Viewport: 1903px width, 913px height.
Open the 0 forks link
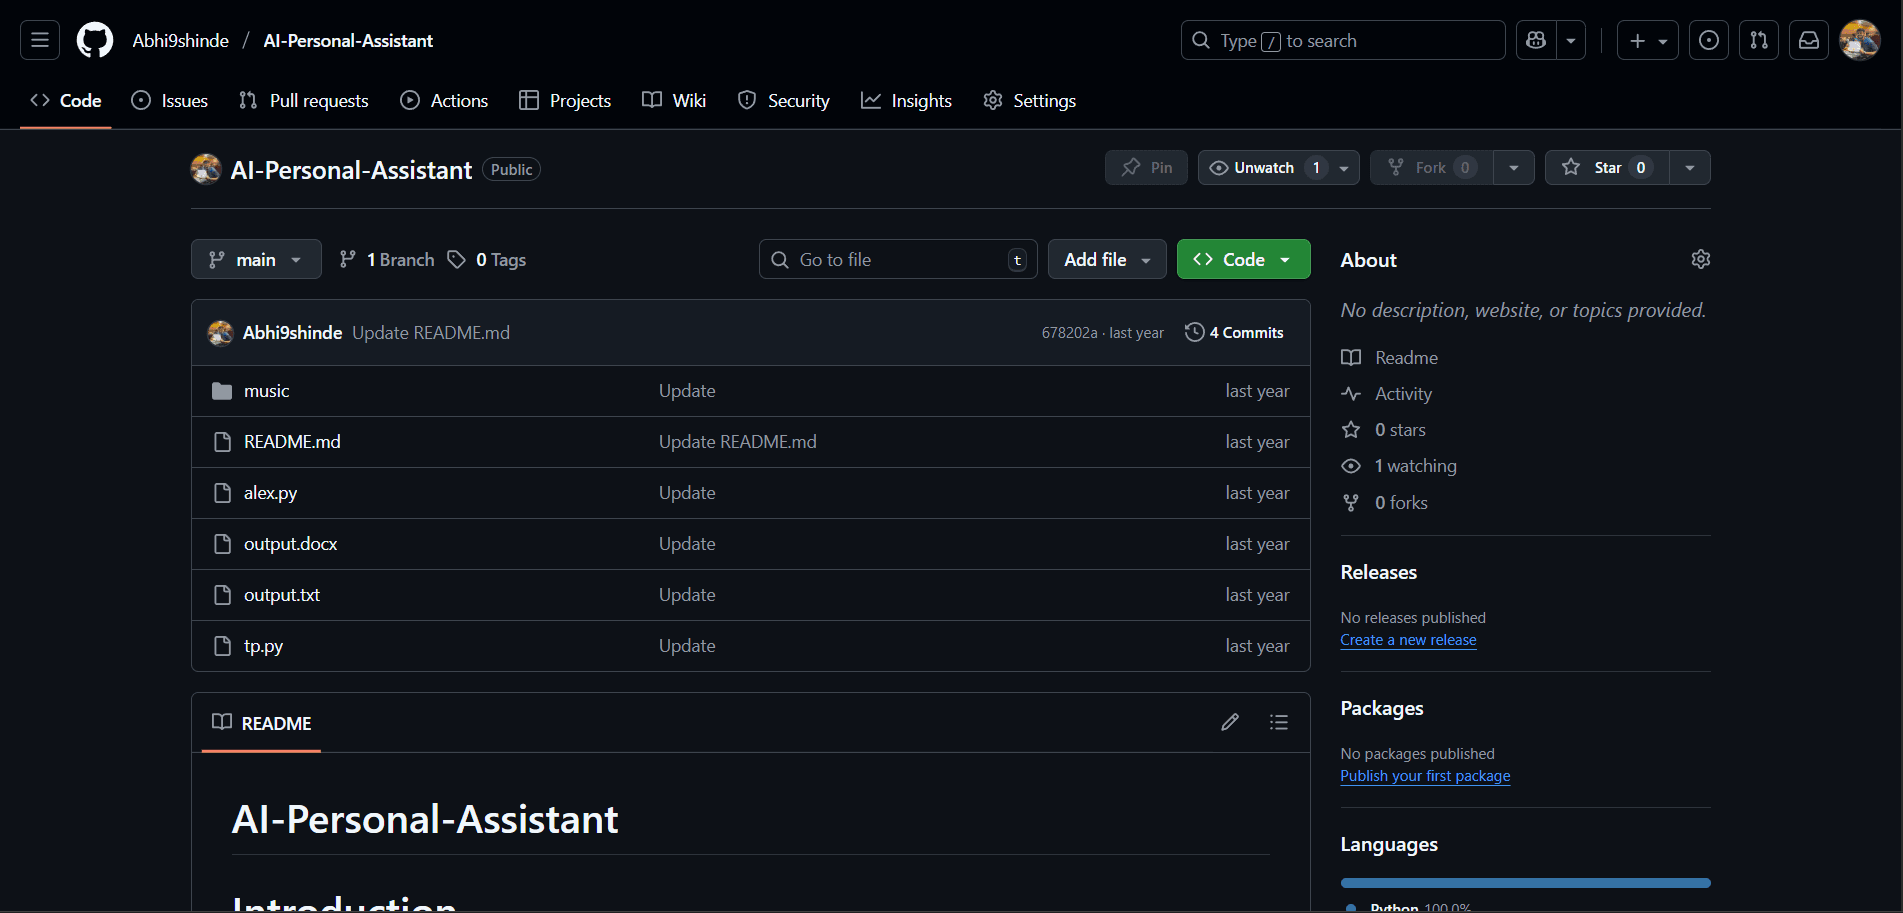click(1385, 503)
